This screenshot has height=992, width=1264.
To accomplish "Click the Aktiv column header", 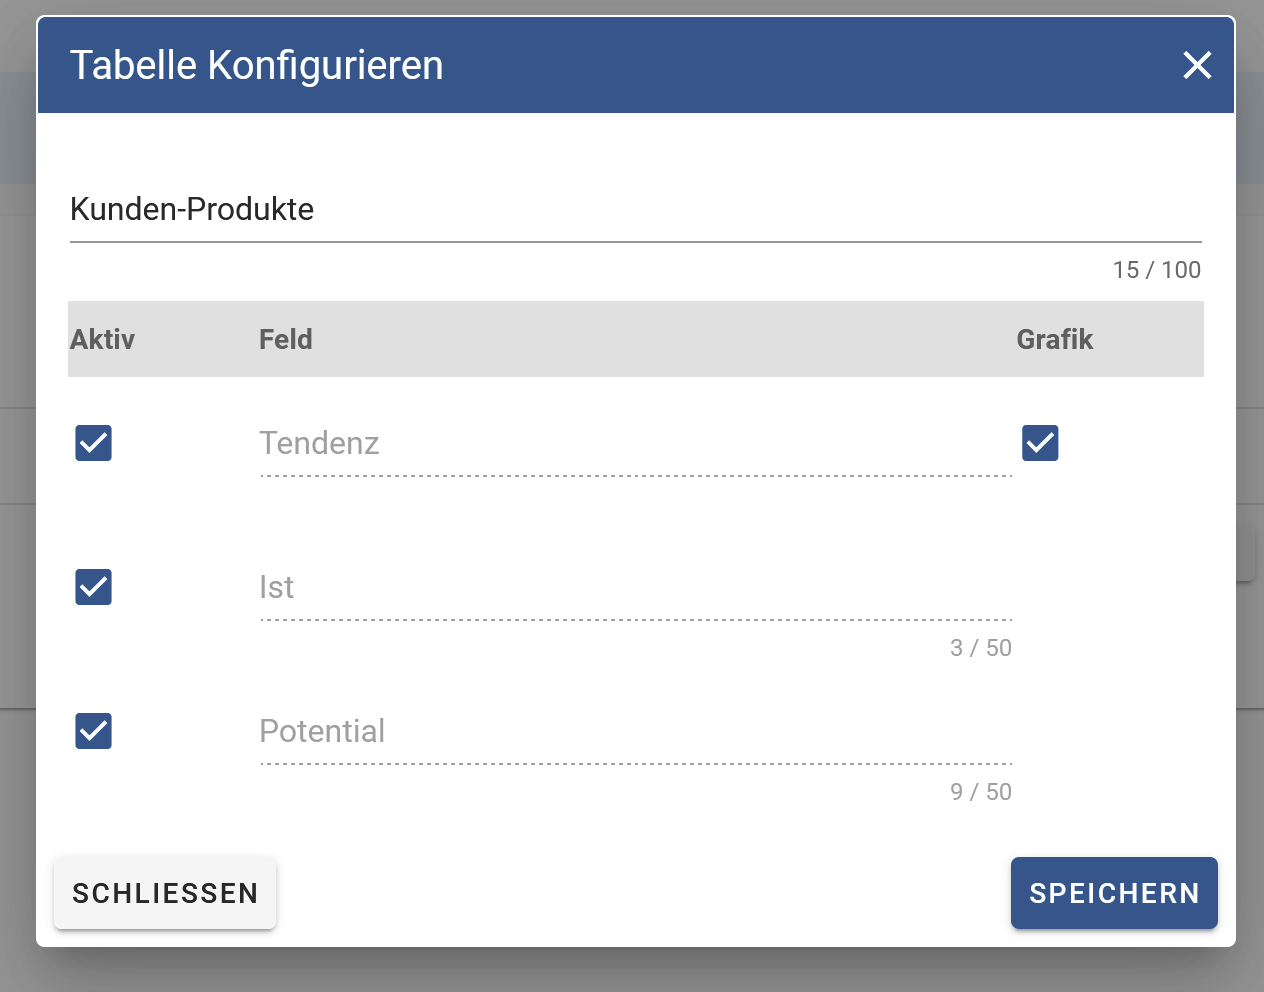I will pos(103,340).
